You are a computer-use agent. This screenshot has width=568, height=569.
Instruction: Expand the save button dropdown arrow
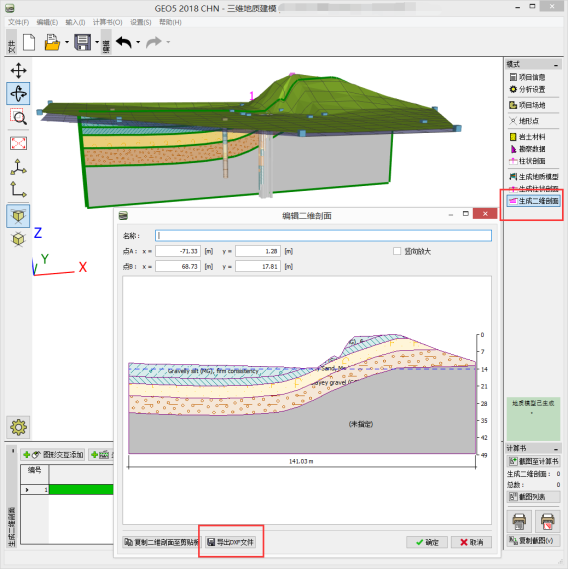pos(97,42)
